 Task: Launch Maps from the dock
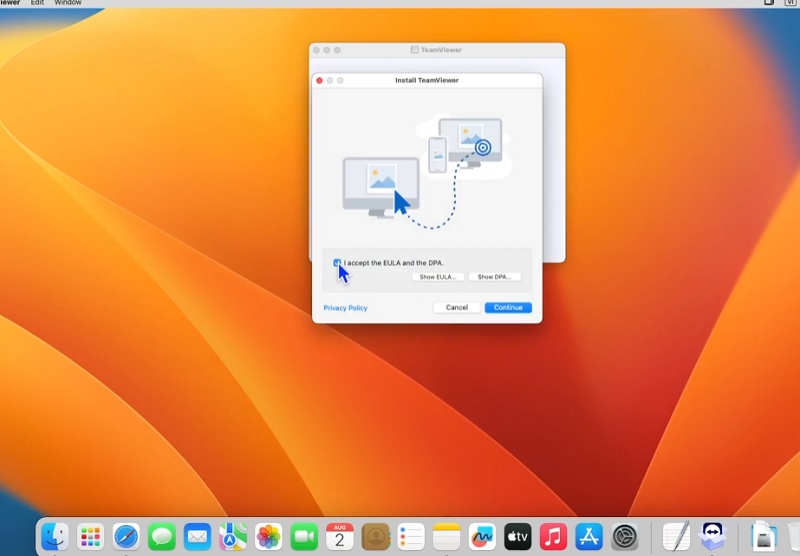click(233, 537)
